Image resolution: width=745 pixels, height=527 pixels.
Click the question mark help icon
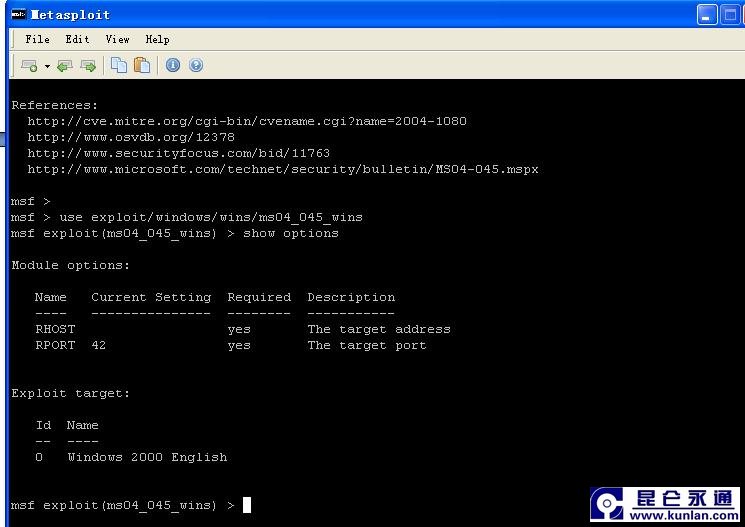coord(196,65)
